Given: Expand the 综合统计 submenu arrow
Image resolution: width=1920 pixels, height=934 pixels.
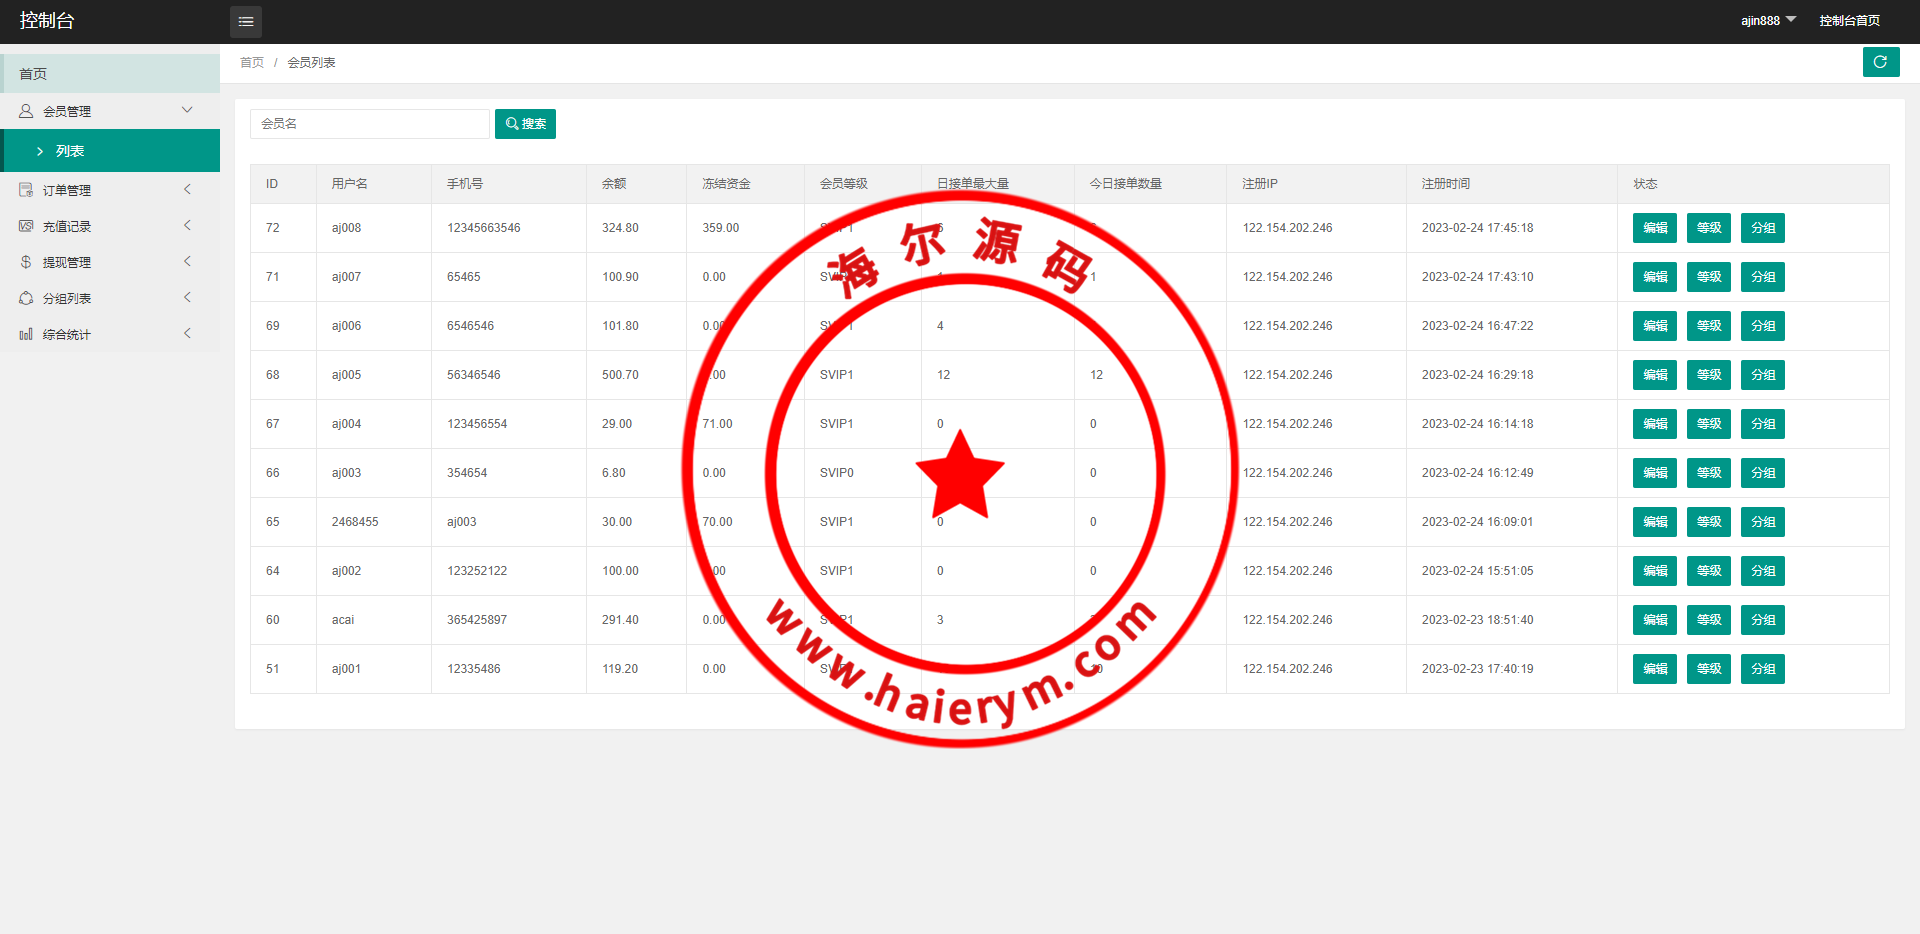Looking at the screenshot, I should point(187,333).
